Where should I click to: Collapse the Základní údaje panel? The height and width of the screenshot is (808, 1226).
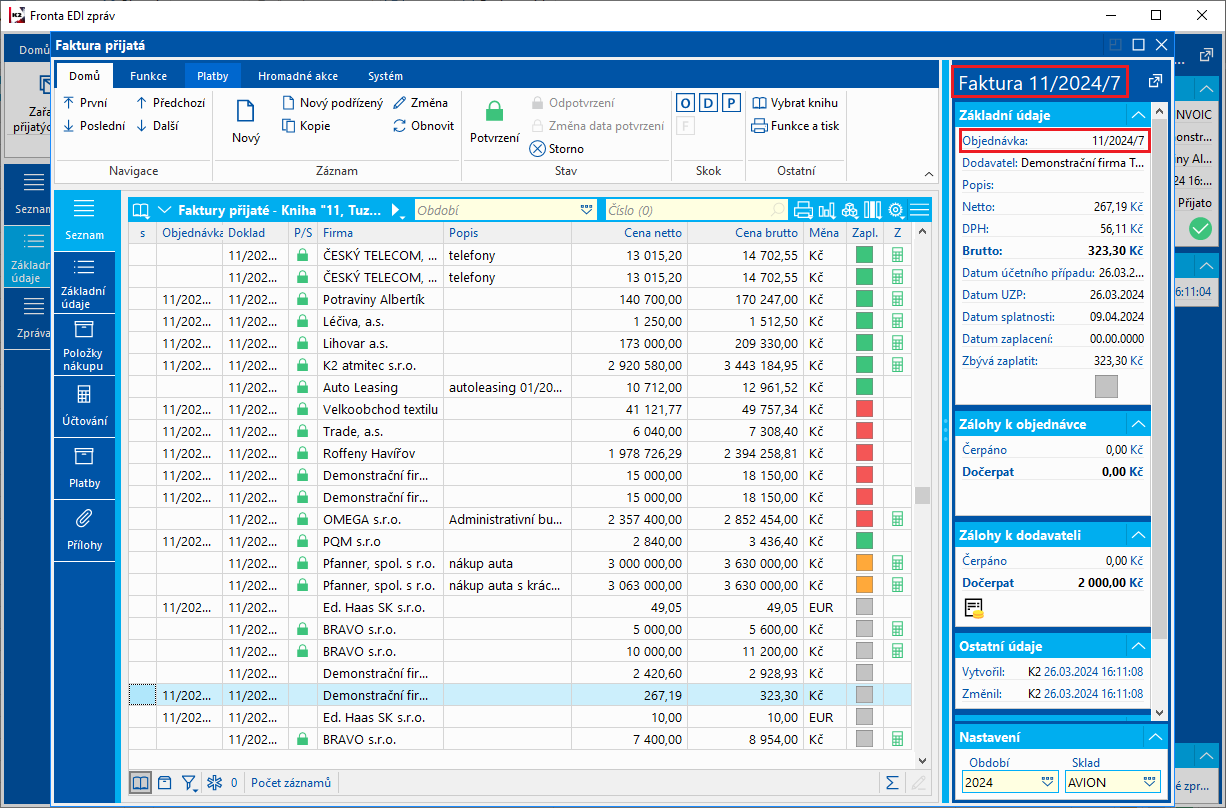pos(1137,114)
